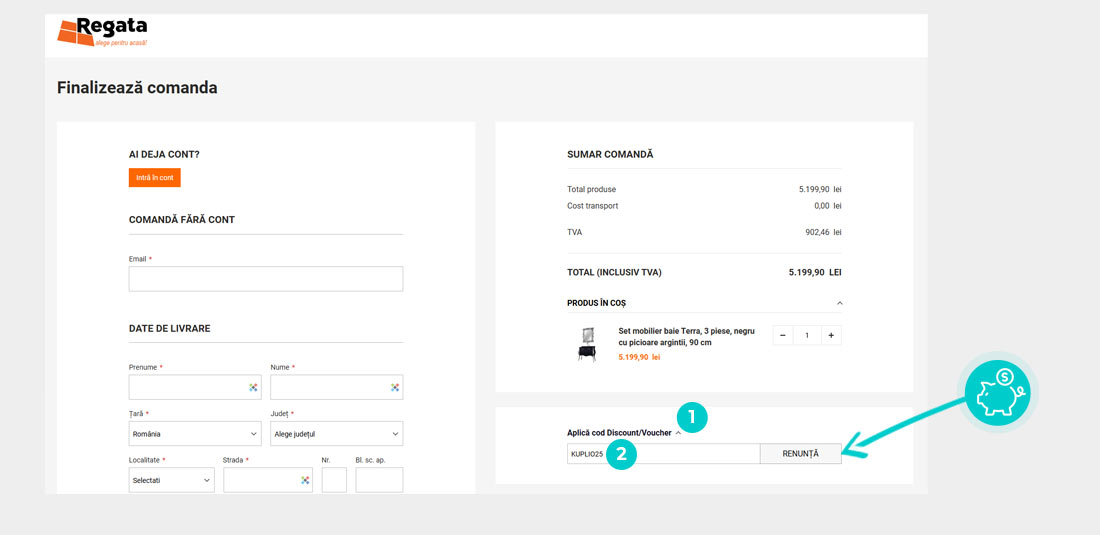Open the Alege județul dropdown
The image size is (1100, 535).
(x=336, y=434)
